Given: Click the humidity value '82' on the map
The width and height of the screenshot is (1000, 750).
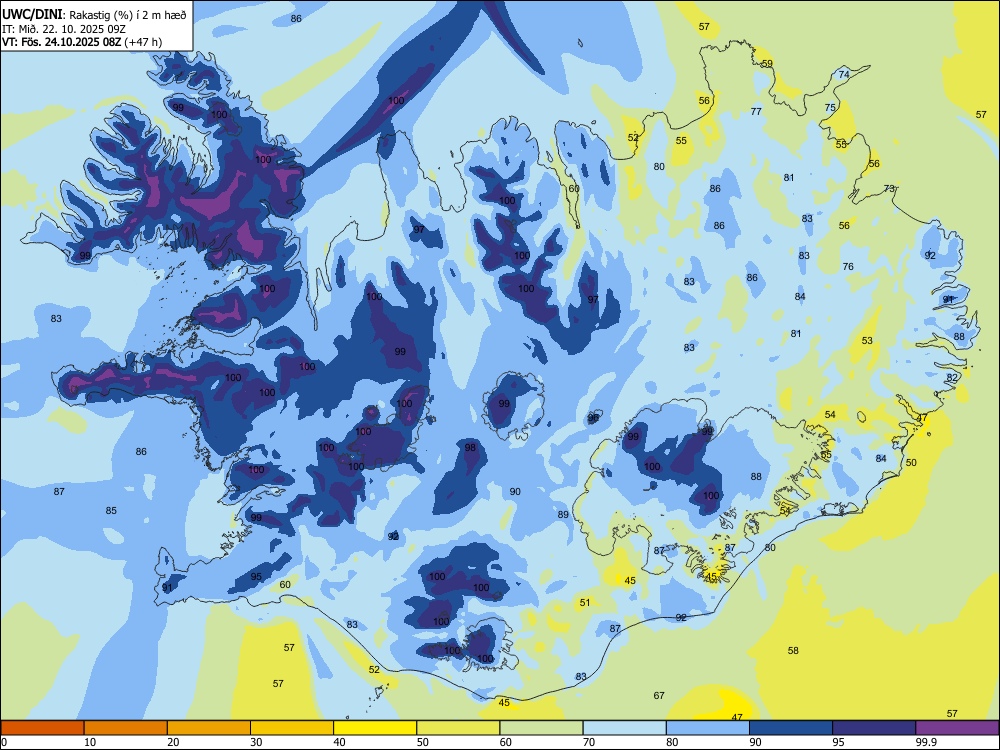Looking at the screenshot, I should 952,378.
